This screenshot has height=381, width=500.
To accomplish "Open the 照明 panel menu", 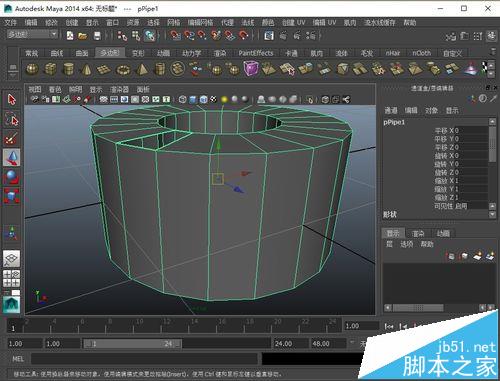I will [x=75, y=89].
